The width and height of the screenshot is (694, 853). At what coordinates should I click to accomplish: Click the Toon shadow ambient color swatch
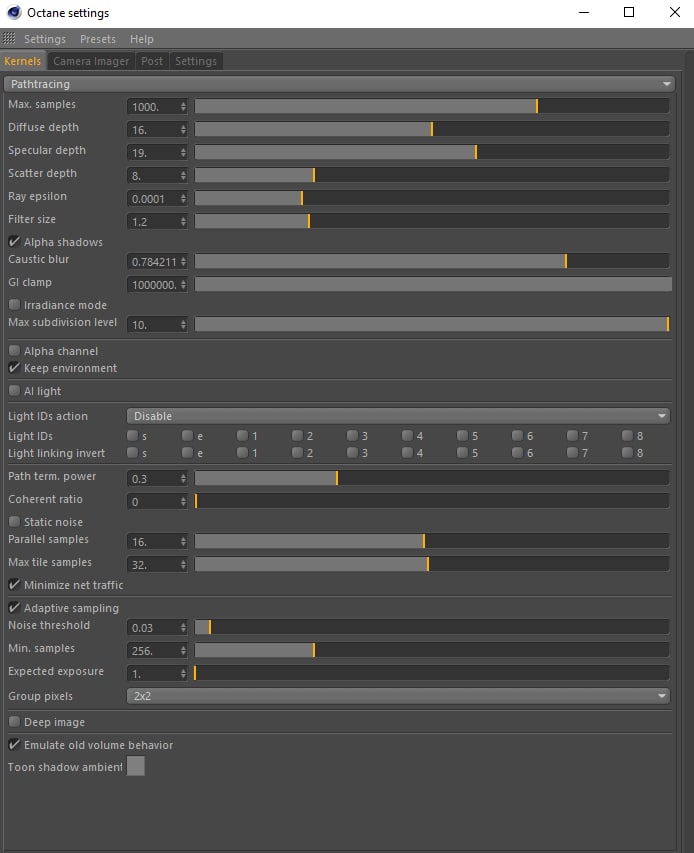(x=135, y=766)
